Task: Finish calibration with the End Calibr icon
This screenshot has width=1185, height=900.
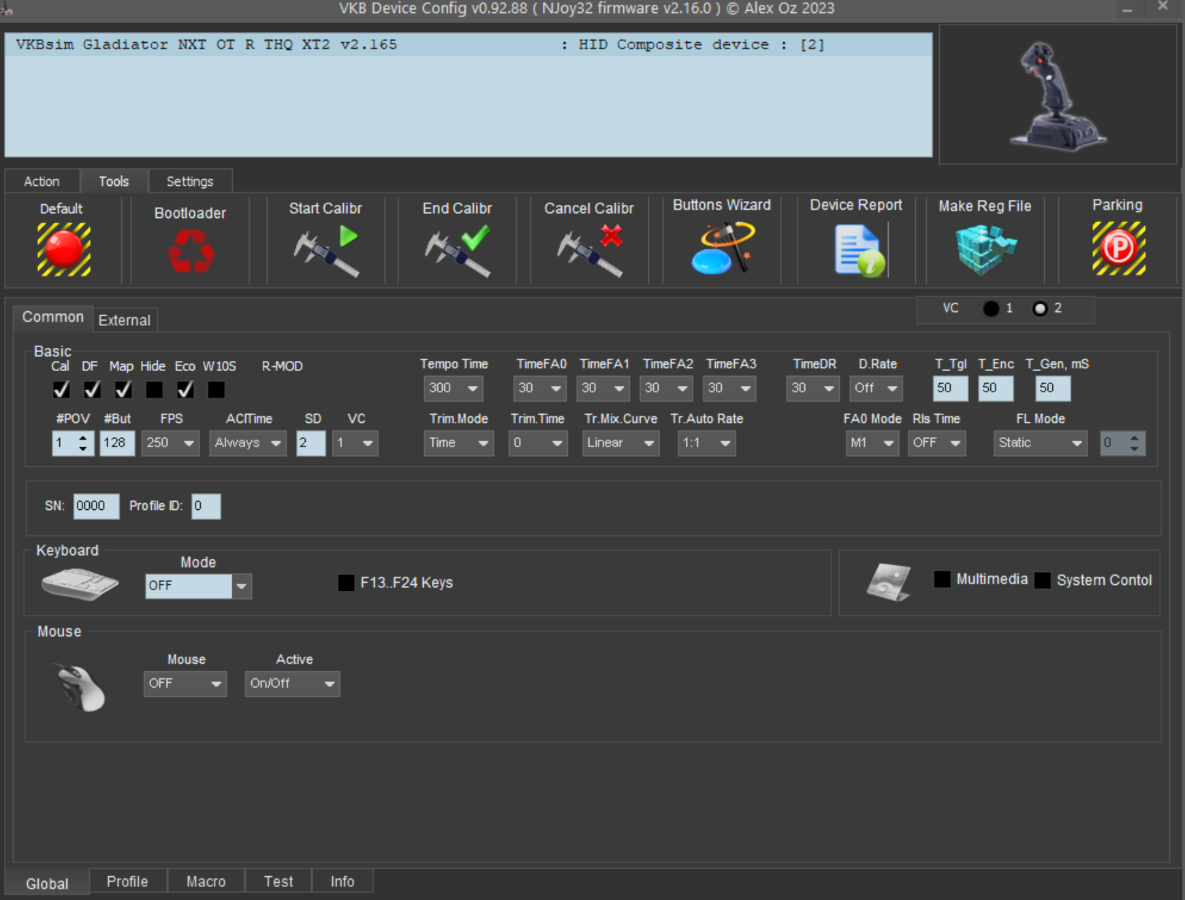Action: click(457, 250)
